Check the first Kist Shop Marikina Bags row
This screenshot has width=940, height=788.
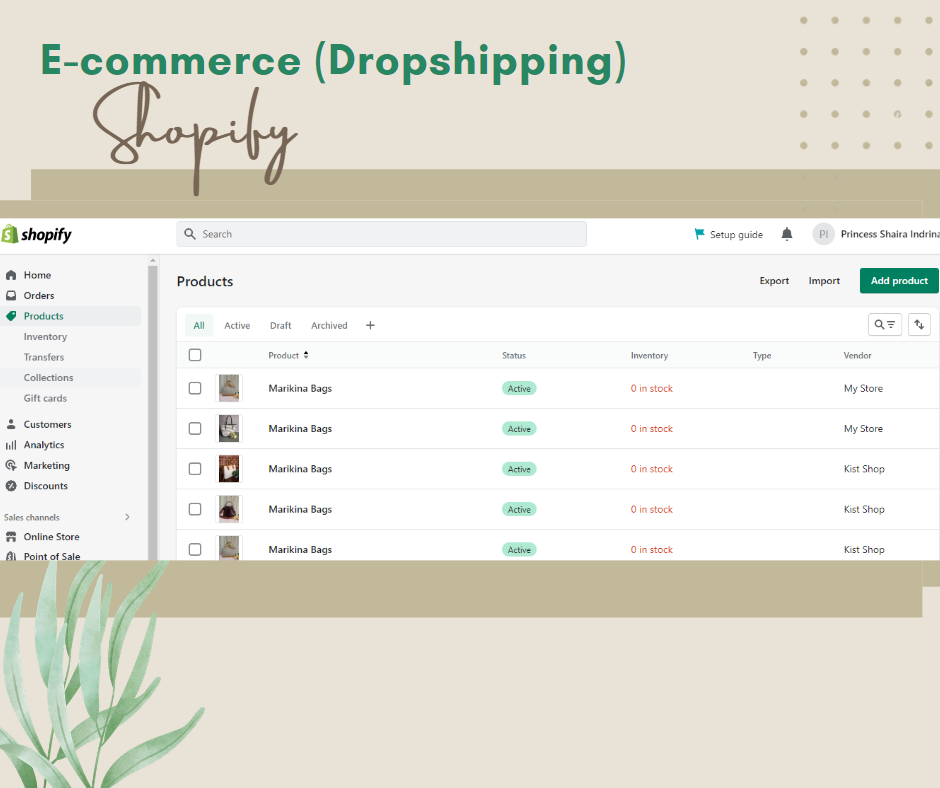[195, 468]
